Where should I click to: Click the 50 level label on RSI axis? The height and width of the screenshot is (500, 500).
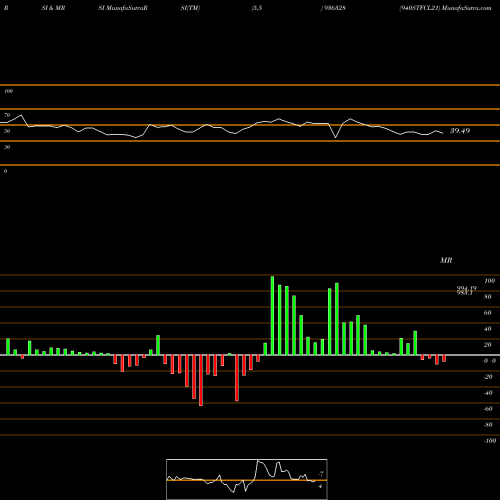tap(7, 131)
